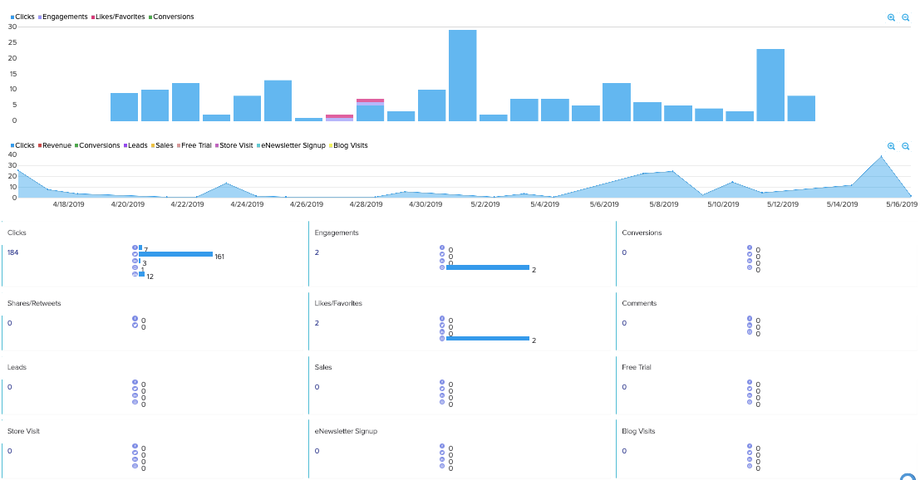Viewport: 920px width, 480px height.
Task: Toggle Likes/Favorites series in bar chart legend
Action: click(118, 17)
